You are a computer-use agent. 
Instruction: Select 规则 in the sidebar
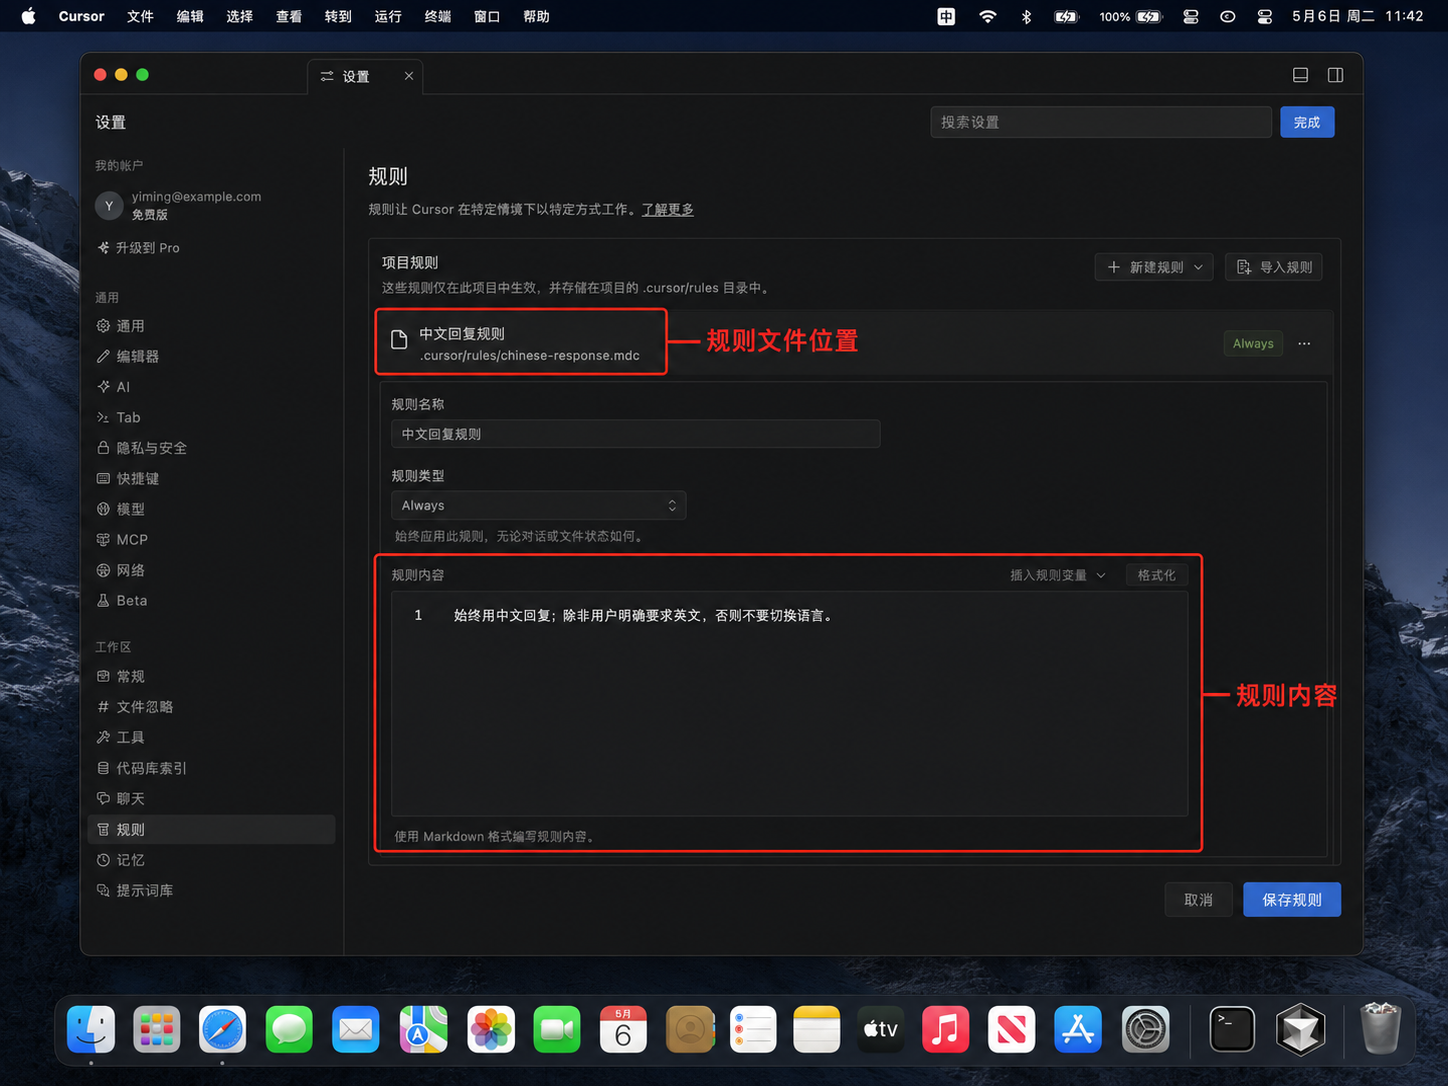tap(211, 829)
